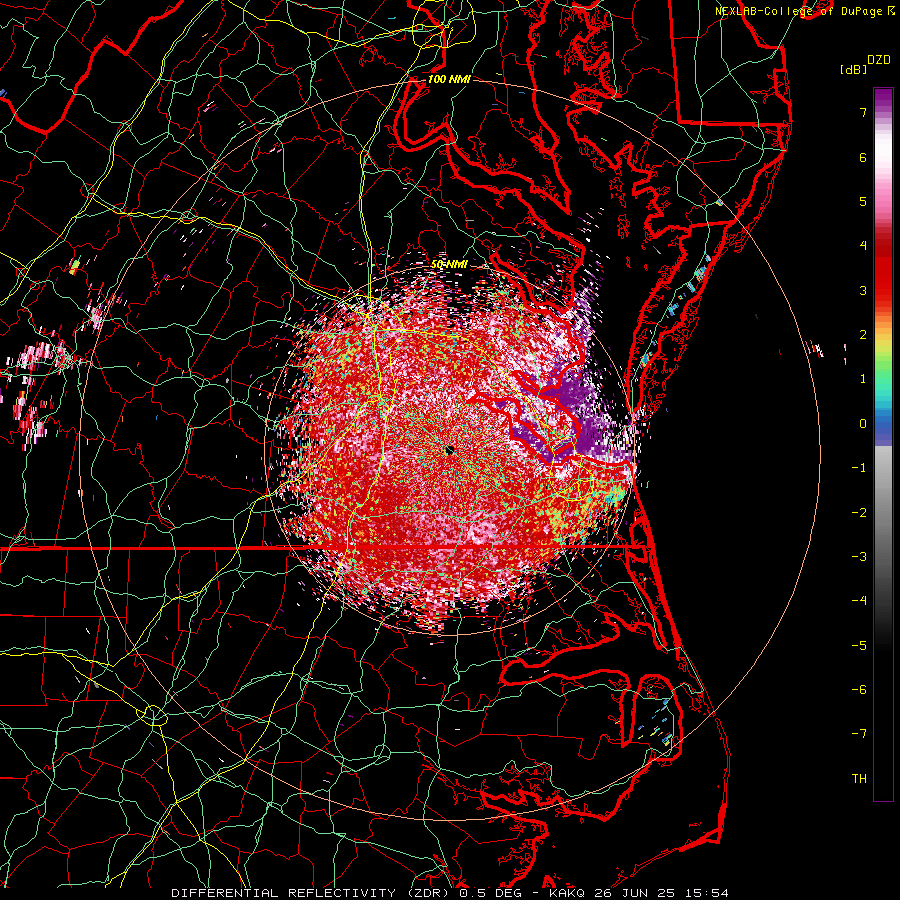900x900 pixels.
Task: Click the scale tick label 0
Action: 863,424
